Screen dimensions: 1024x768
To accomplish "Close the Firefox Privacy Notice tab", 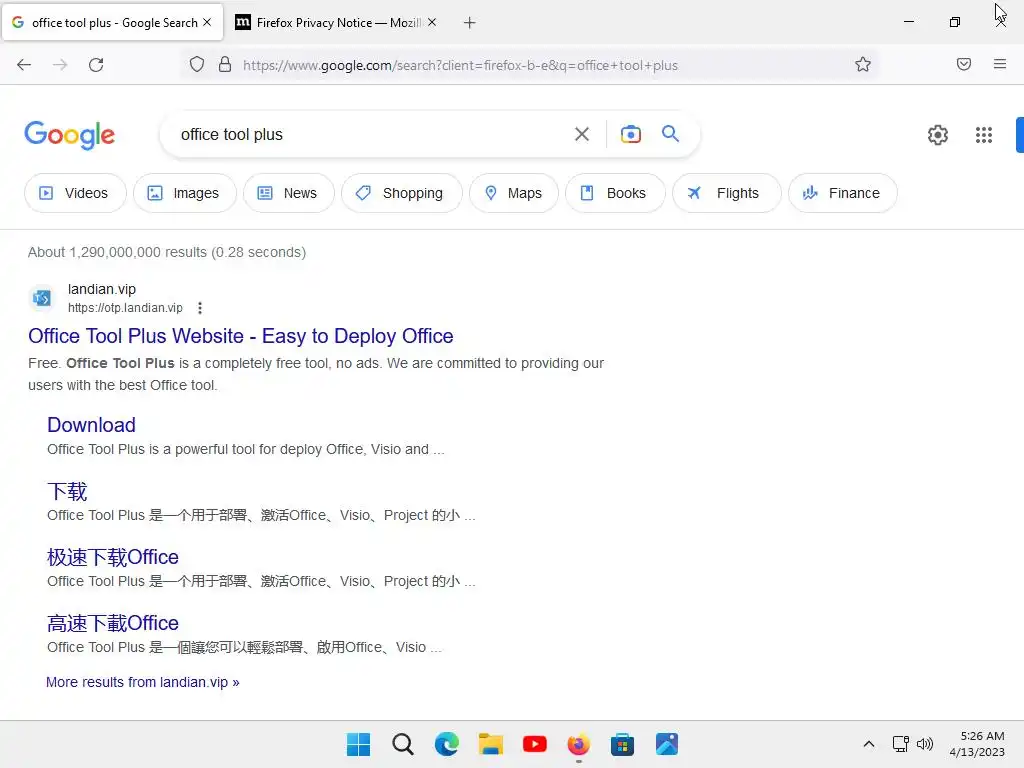I will click(432, 22).
